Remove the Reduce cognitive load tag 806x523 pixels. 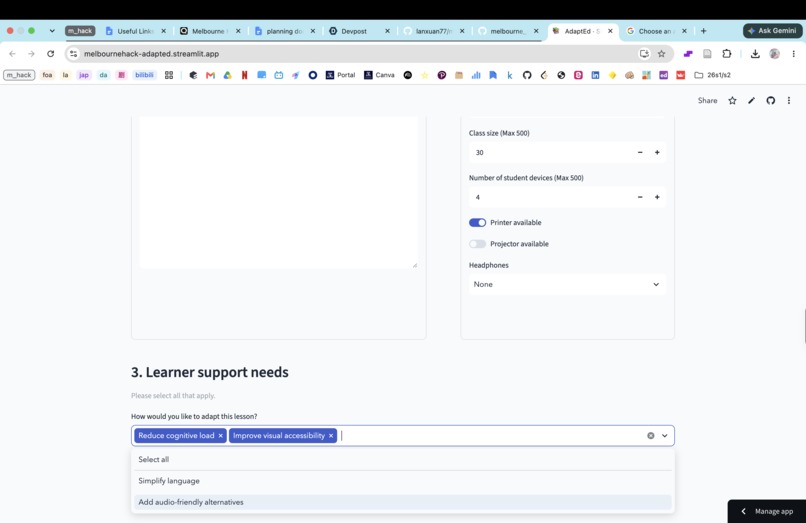[x=221, y=436]
